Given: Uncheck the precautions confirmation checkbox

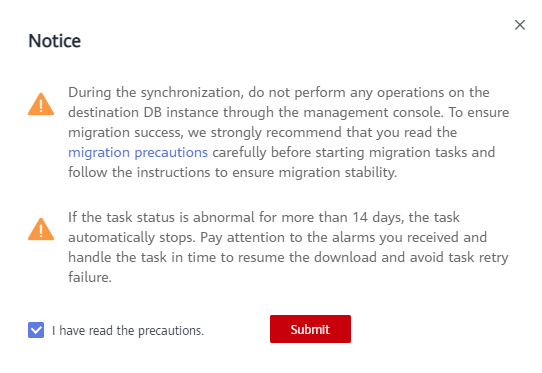Looking at the screenshot, I should click(36, 330).
